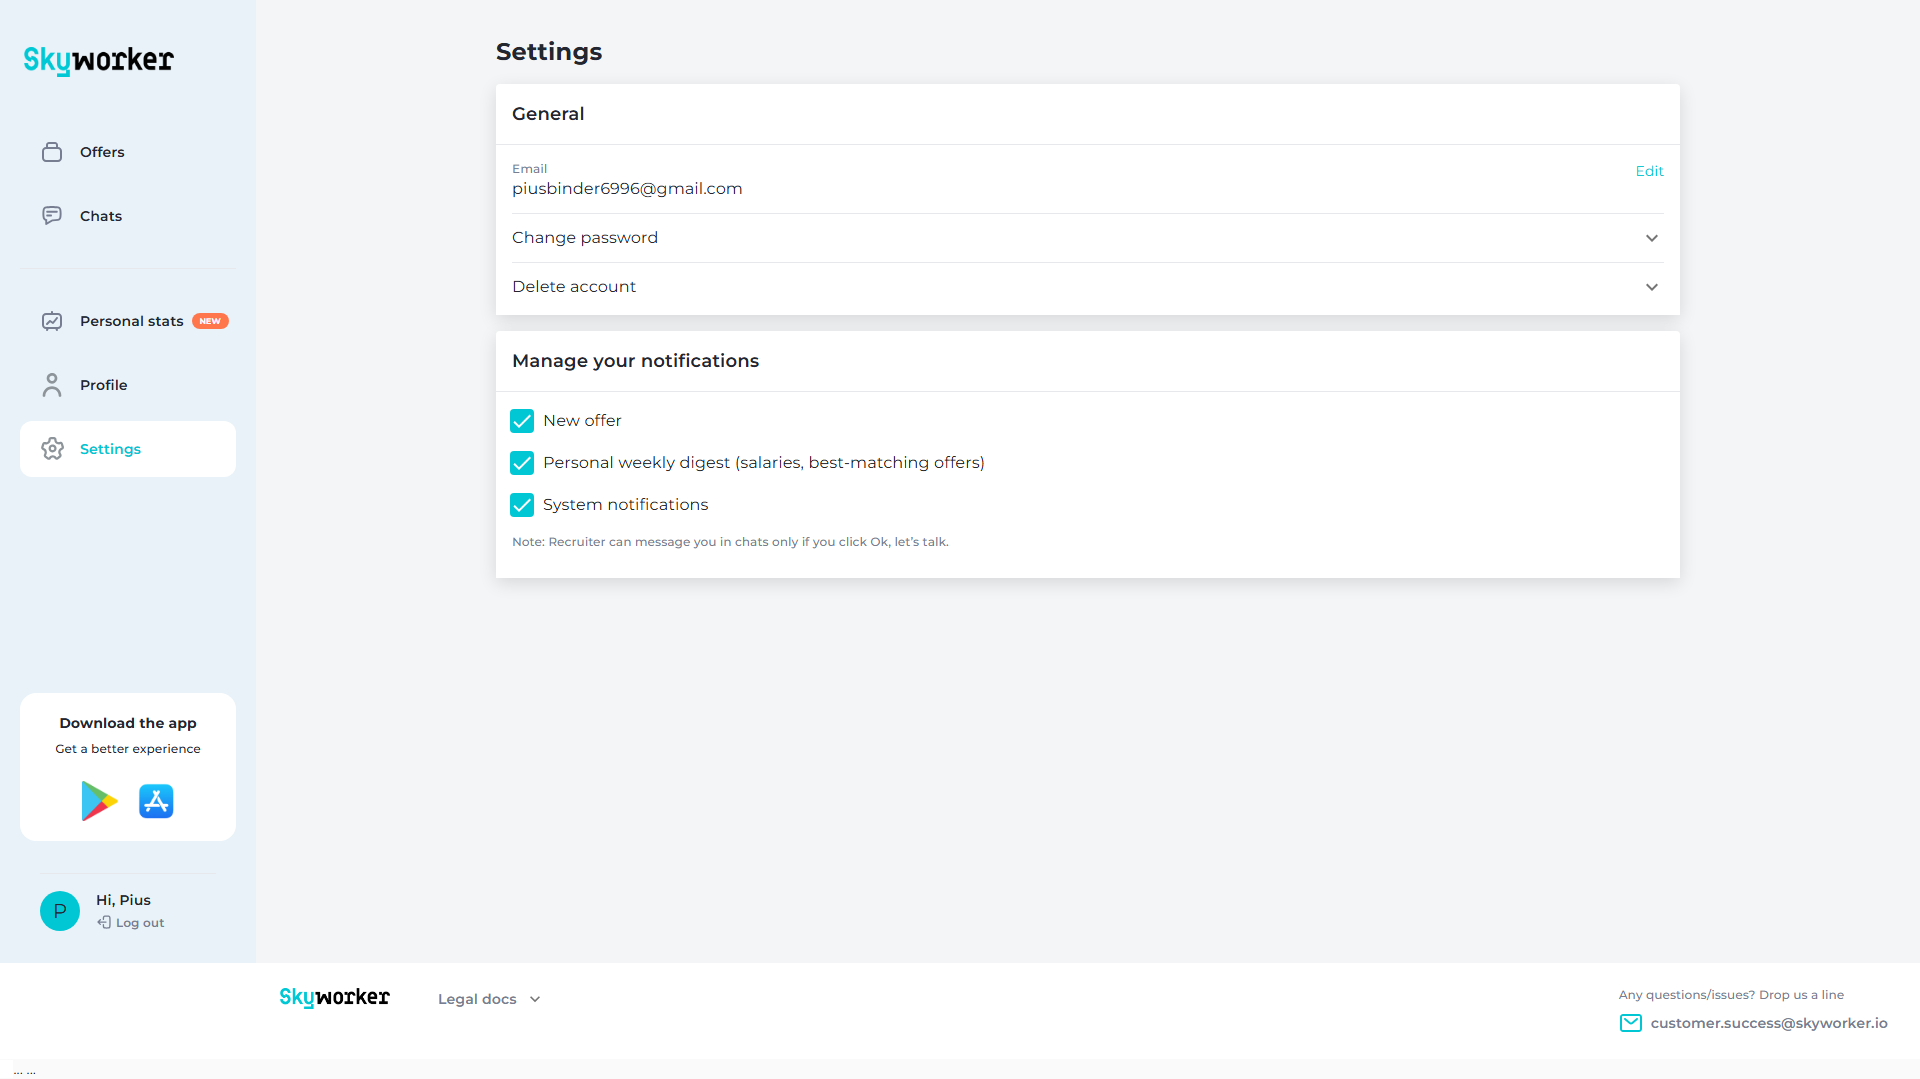
Task: Click the NEW badge beside Personal stats
Action: point(210,321)
